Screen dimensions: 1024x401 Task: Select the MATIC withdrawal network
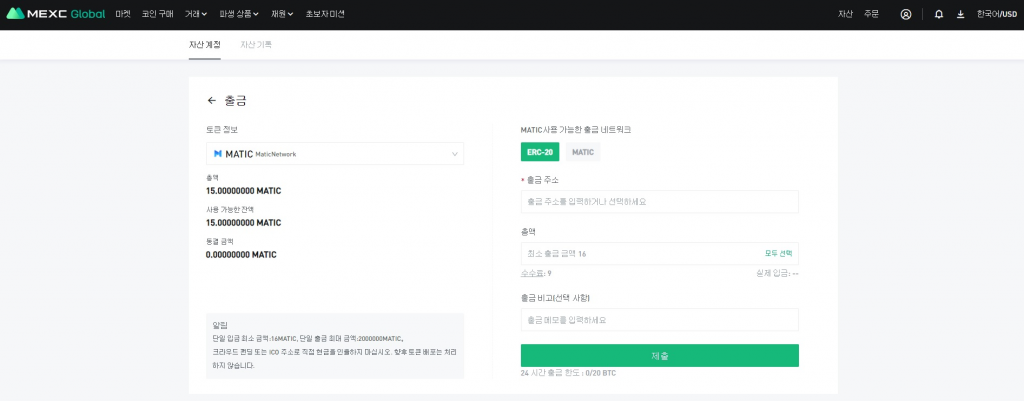(x=582, y=152)
